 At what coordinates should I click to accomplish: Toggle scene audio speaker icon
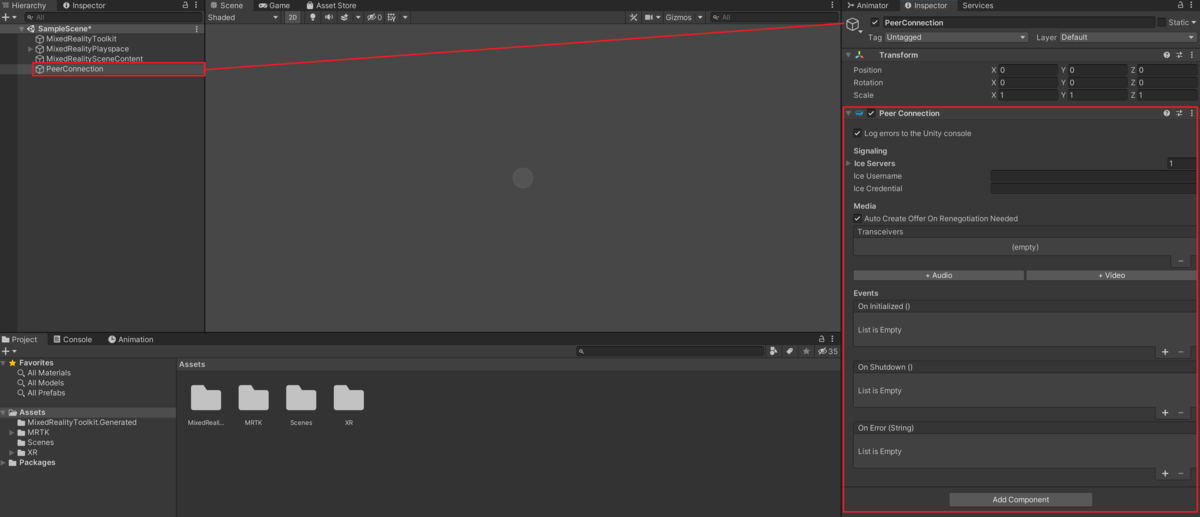click(x=328, y=18)
